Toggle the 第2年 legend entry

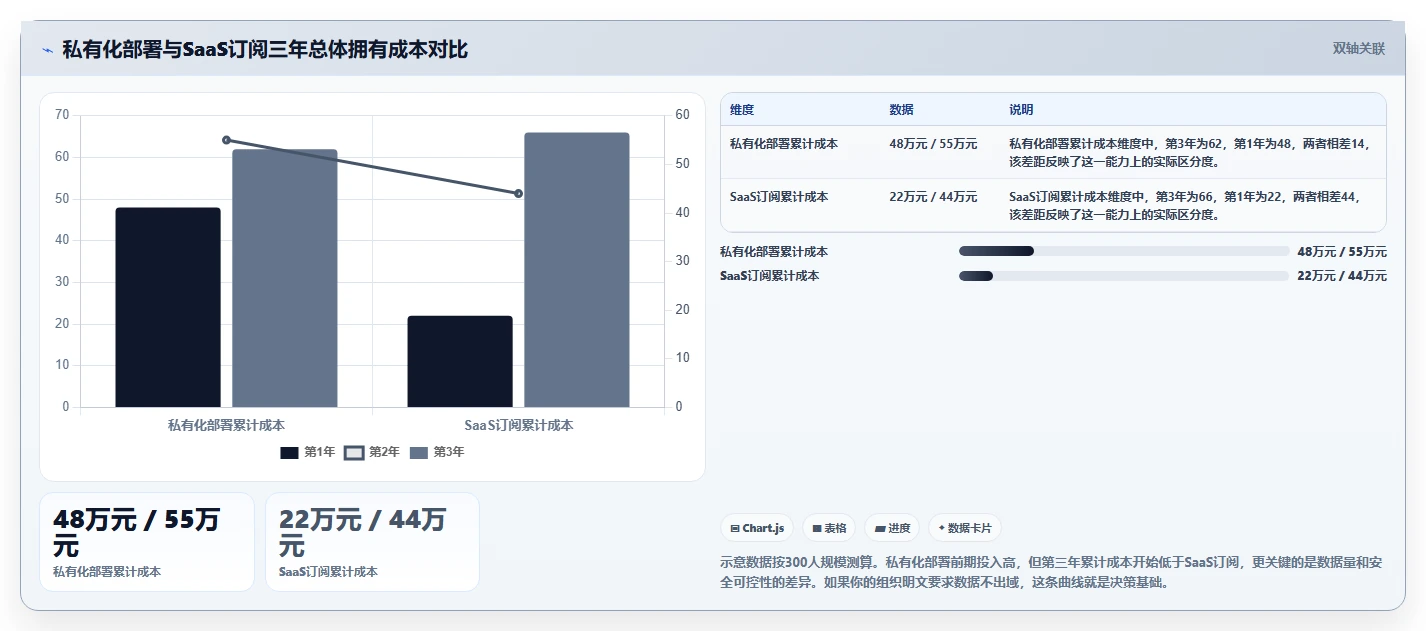[x=372, y=452]
